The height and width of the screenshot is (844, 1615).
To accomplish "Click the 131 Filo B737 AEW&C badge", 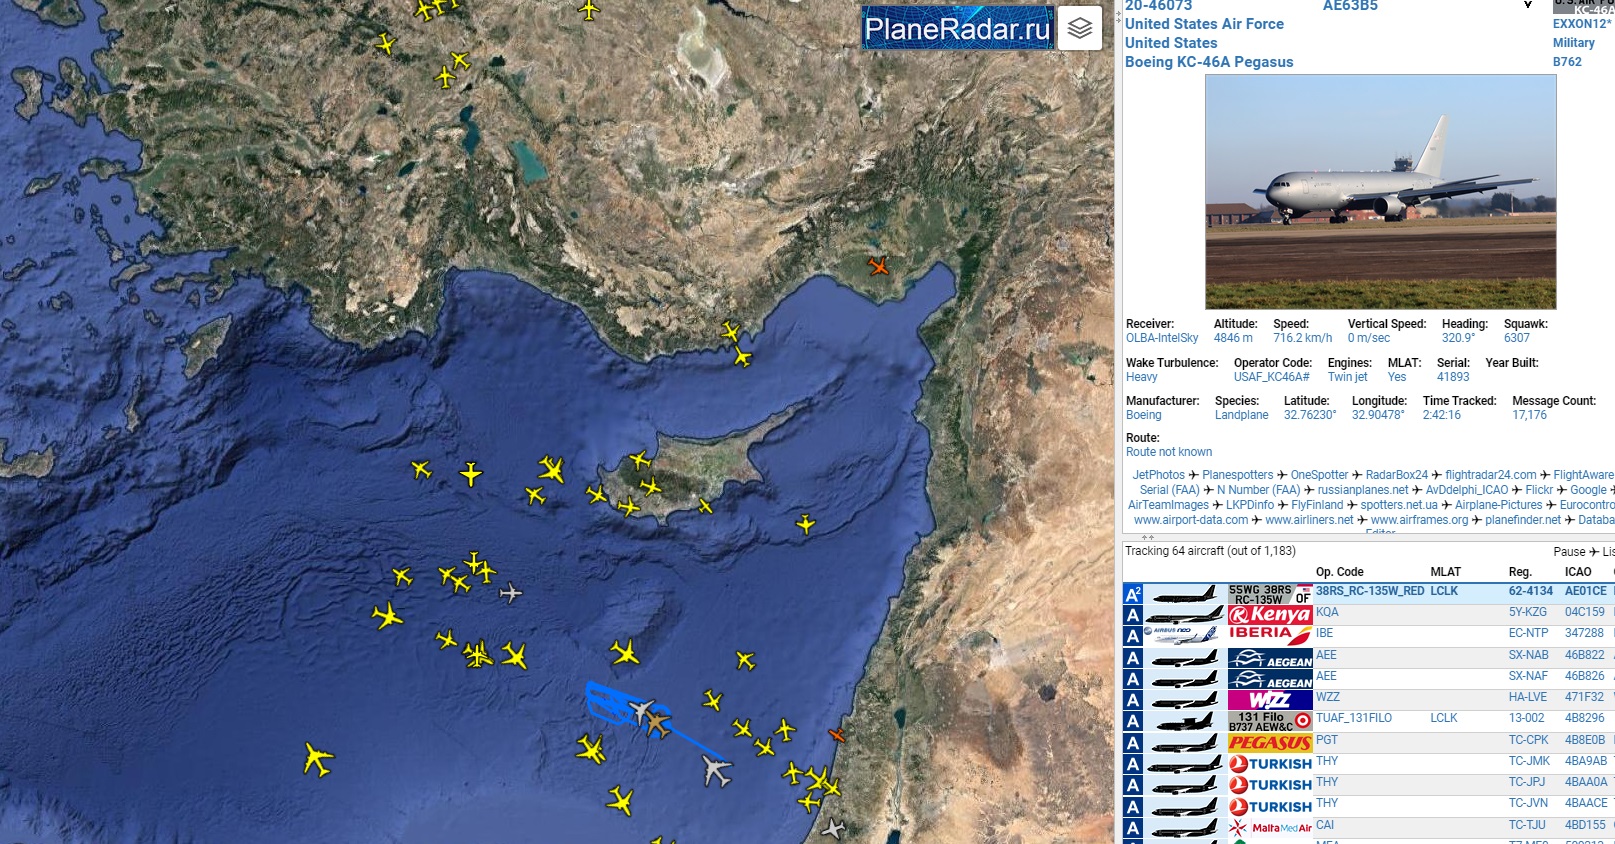I will point(1269,720).
